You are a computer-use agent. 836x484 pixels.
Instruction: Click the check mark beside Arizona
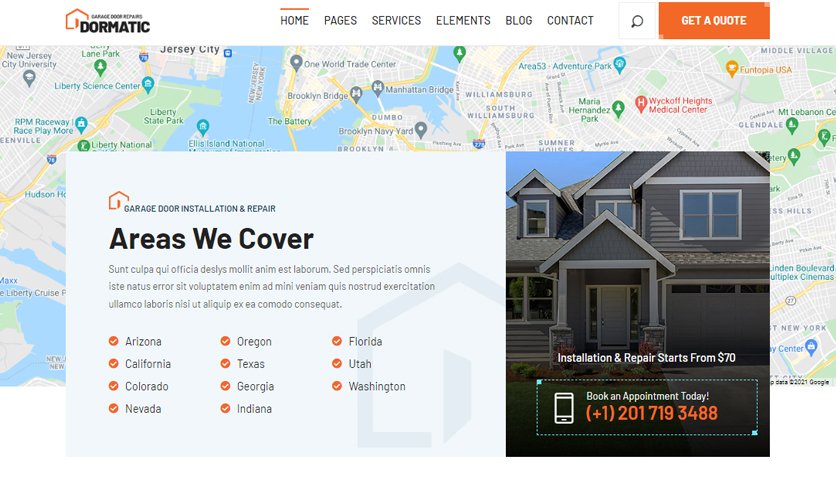tap(114, 341)
